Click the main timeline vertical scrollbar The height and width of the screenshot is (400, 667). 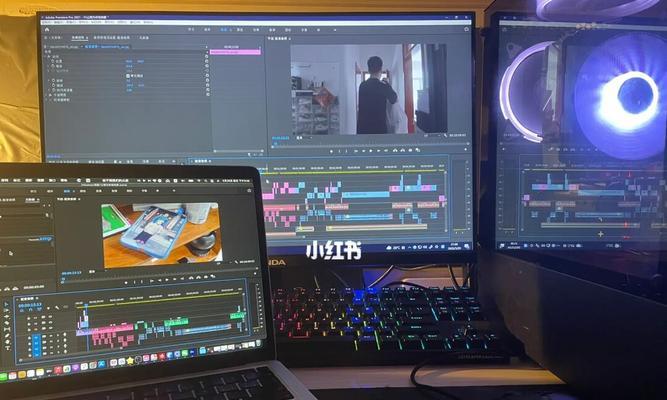(x=446, y=204)
